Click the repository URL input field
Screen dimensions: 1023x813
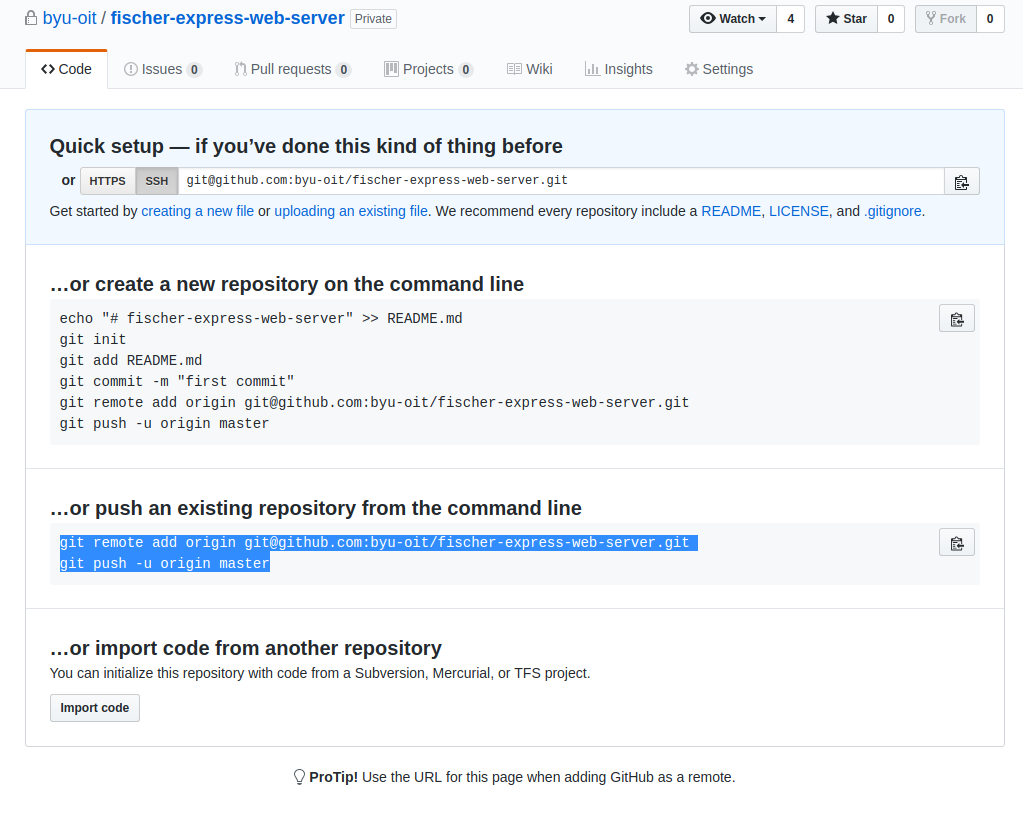pyautogui.click(x=561, y=181)
